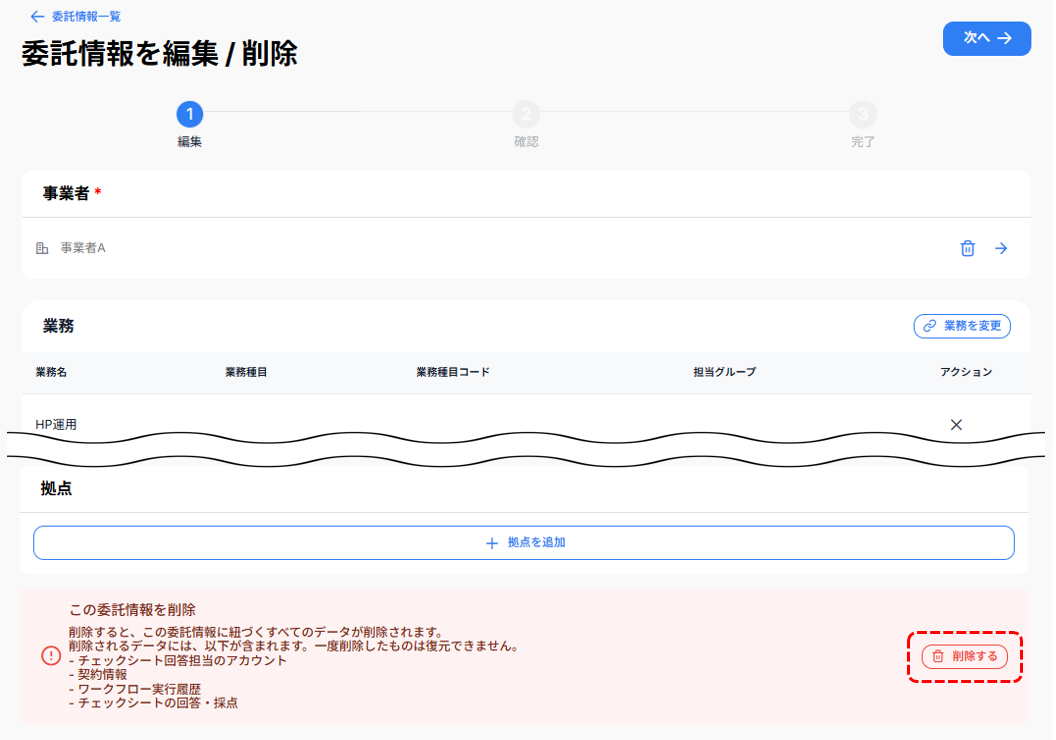Click the warning icon in the delete section
1056x740 pixels.
pyautogui.click(x=51, y=655)
